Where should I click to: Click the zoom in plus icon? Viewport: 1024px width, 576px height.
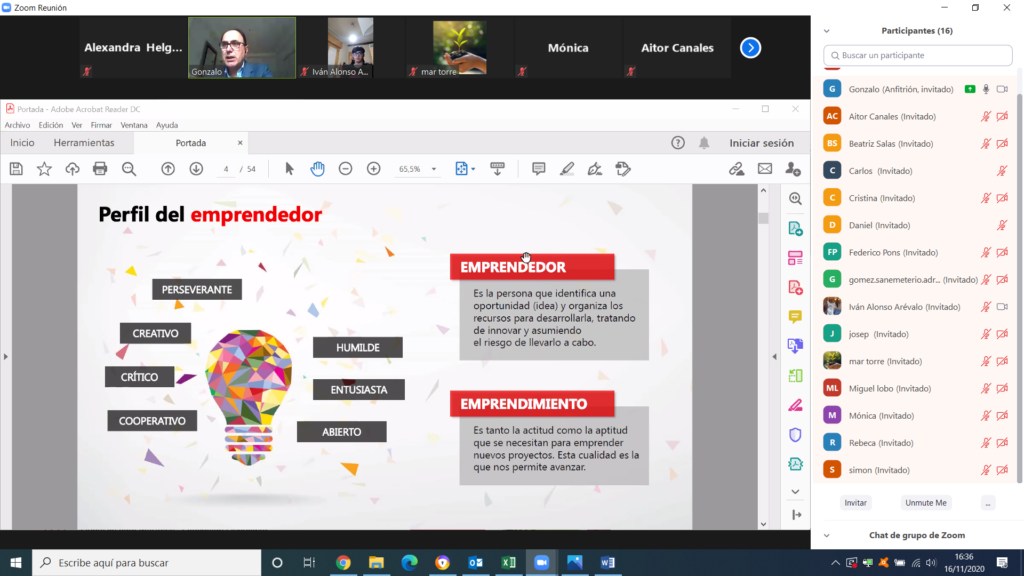[x=373, y=169]
